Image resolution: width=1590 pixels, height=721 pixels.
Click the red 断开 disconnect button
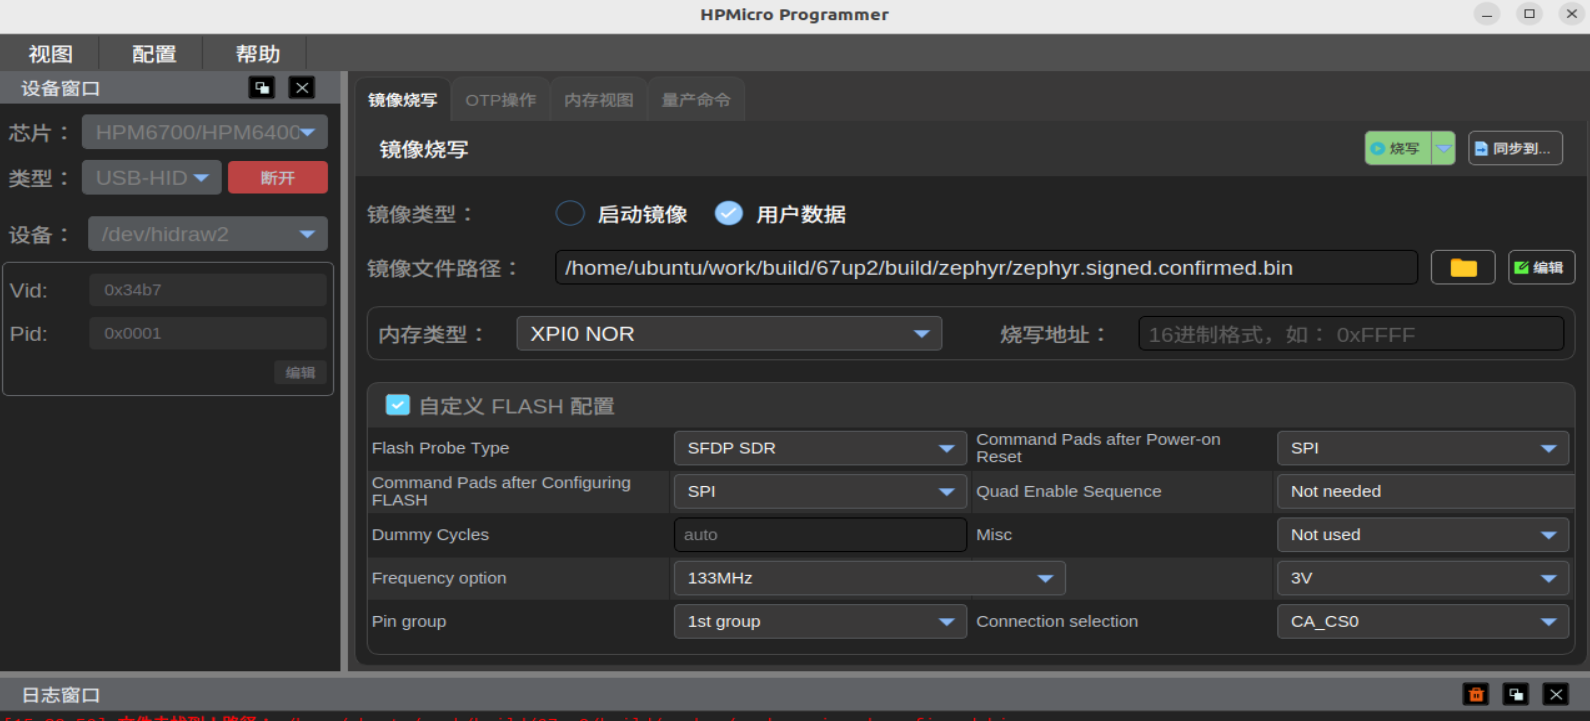278,178
